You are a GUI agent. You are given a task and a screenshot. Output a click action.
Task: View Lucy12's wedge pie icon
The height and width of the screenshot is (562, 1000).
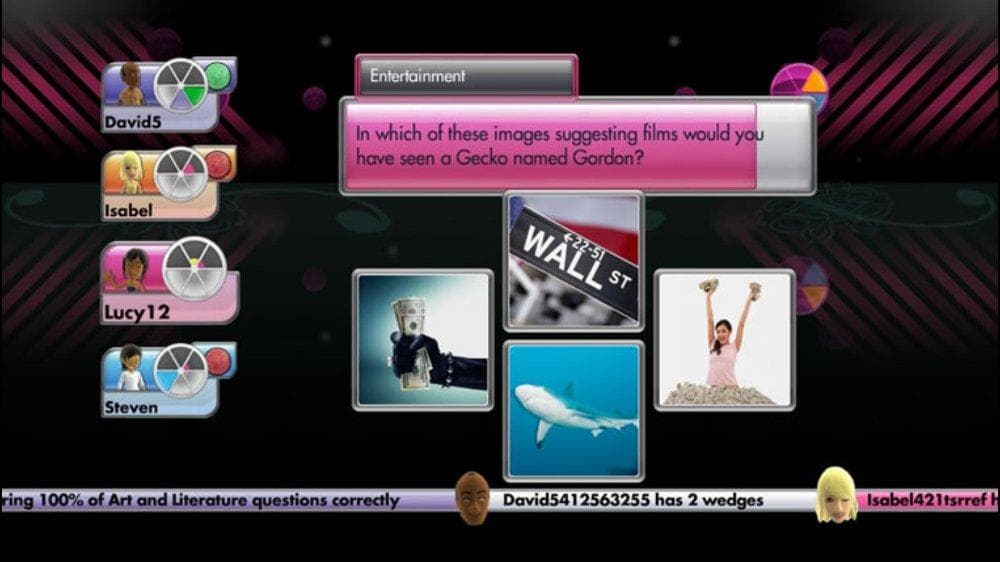[x=193, y=268]
